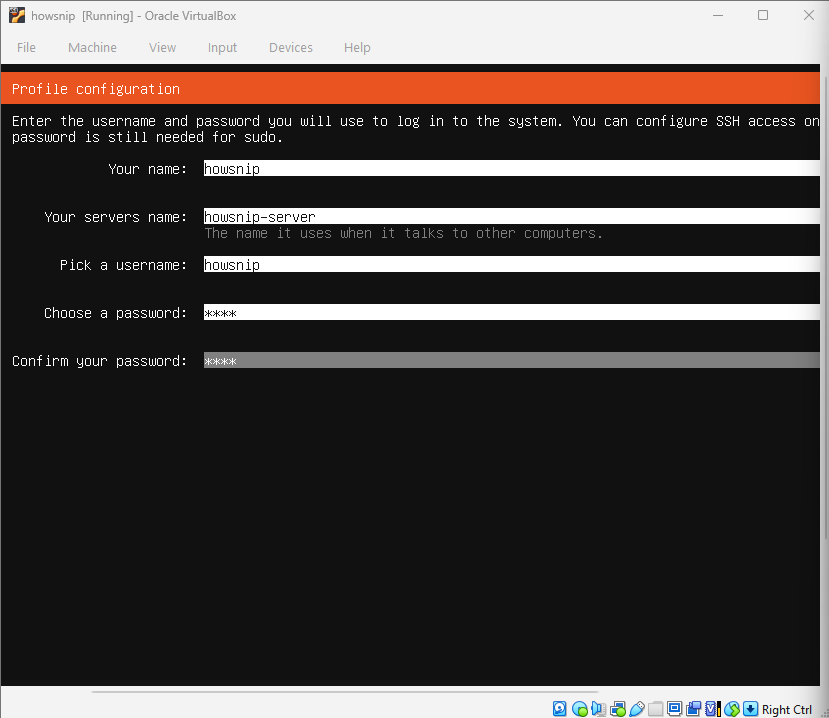Click the shared folders status icon

[656, 708]
